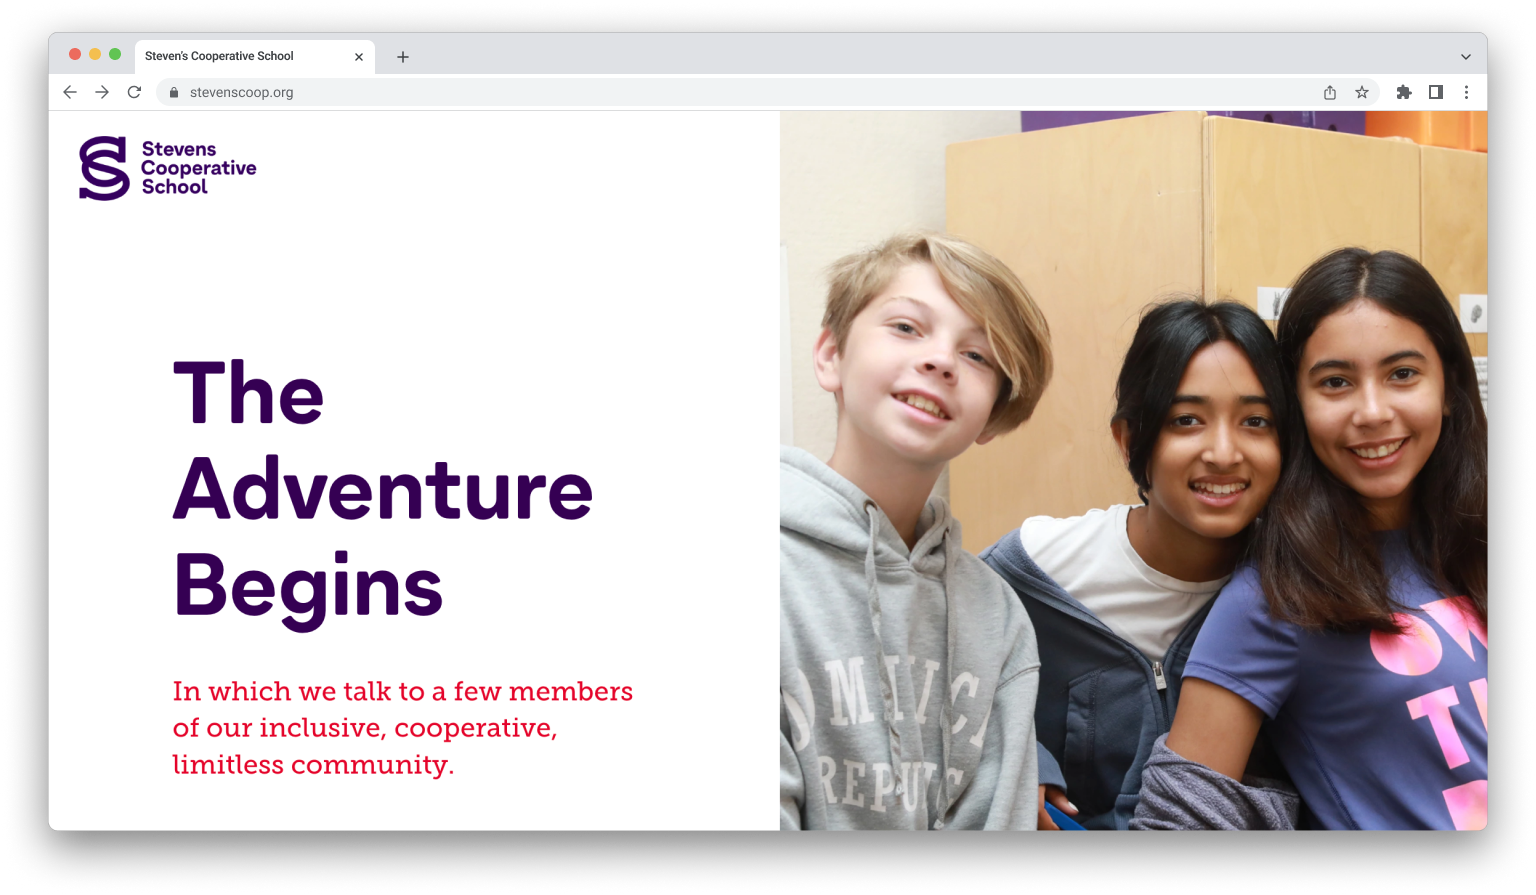This screenshot has width=1536, height=895.
Task: Toggle the browser side panel
Action: [x=1436, y=92]
